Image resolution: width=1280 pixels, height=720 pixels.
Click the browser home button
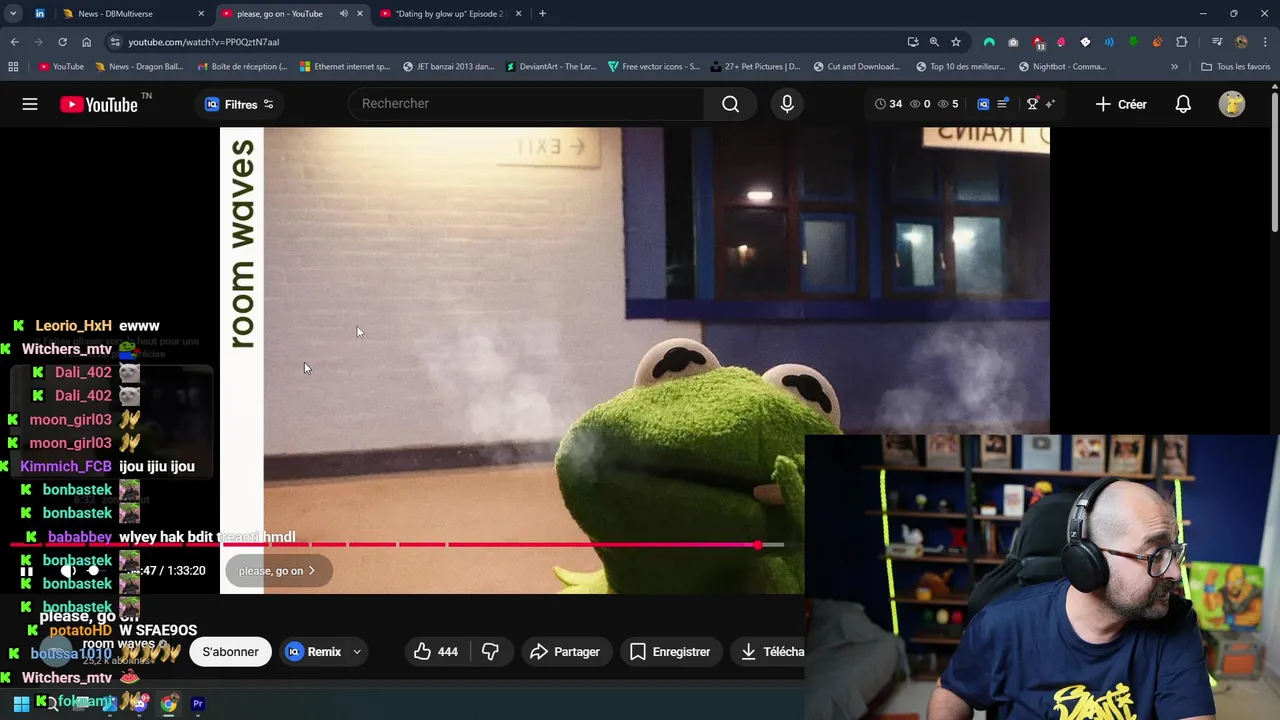(x=86, y=42)
